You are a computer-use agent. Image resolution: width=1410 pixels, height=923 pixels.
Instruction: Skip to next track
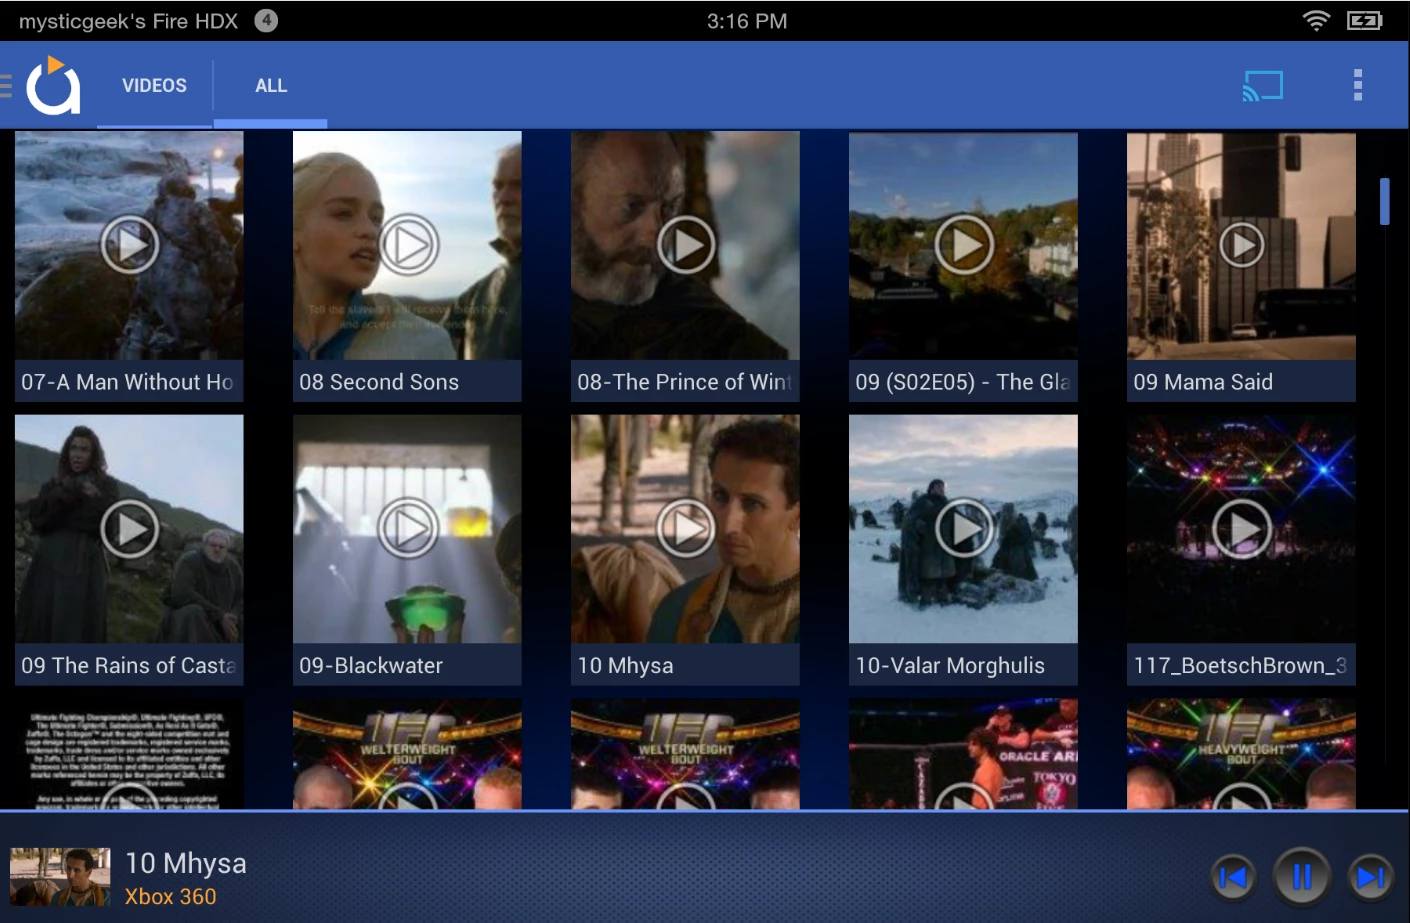1371,877
